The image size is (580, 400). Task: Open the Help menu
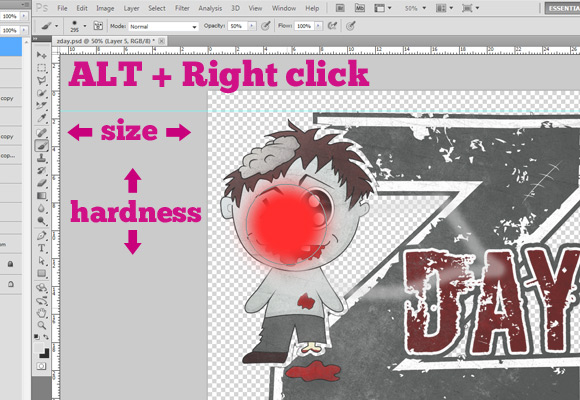click(x=312, y=8)
